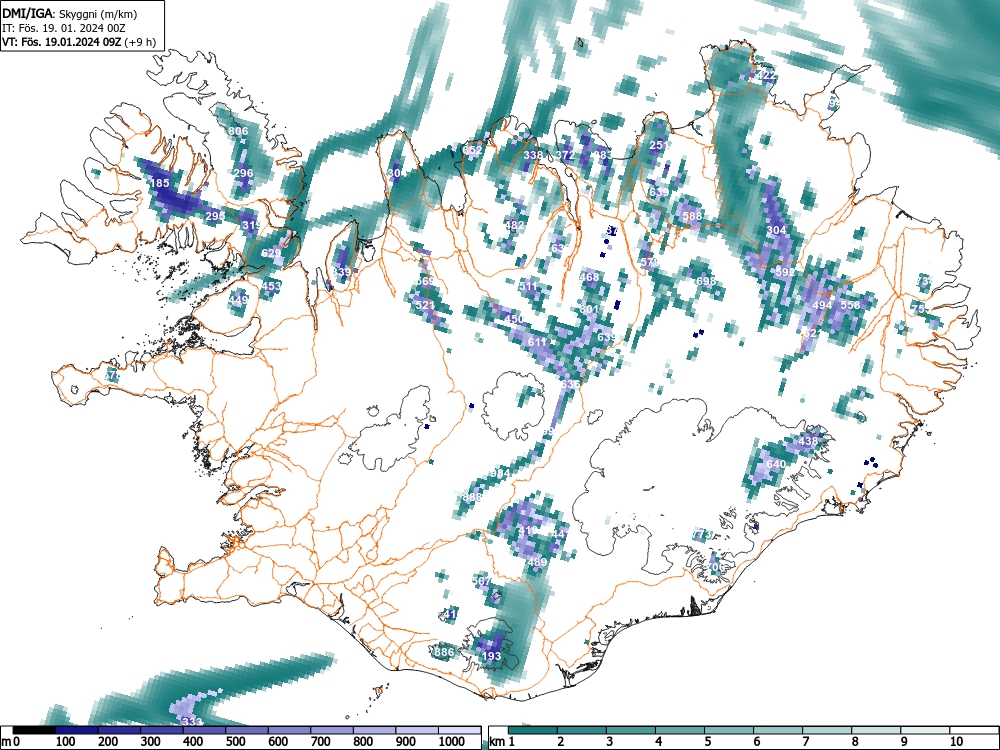Click the map label 449
Screen dimensions: 1000x750
(238, 300)
